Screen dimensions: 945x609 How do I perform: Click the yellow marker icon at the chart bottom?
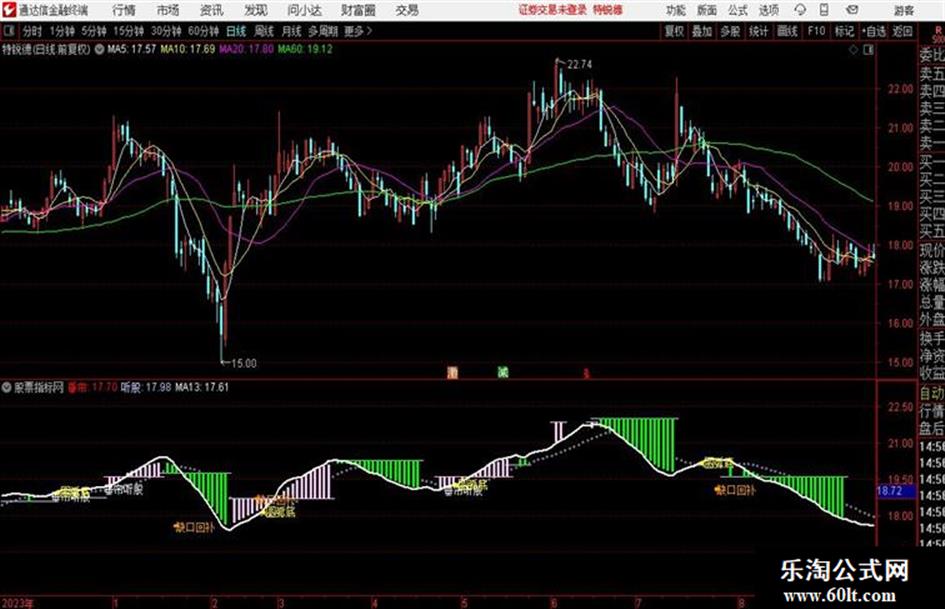click(x=453, y=372)
